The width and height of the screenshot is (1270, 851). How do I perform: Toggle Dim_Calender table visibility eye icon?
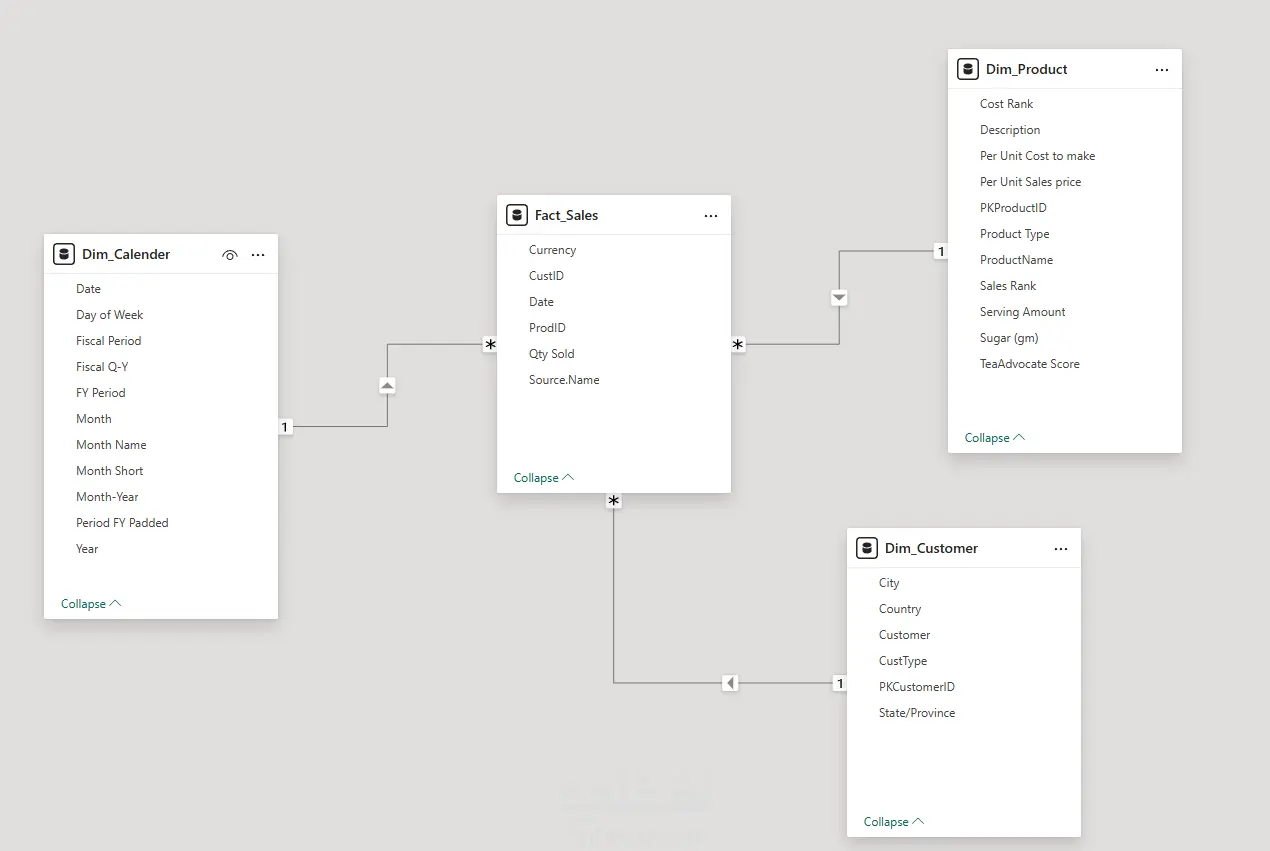tap(230, 255)
